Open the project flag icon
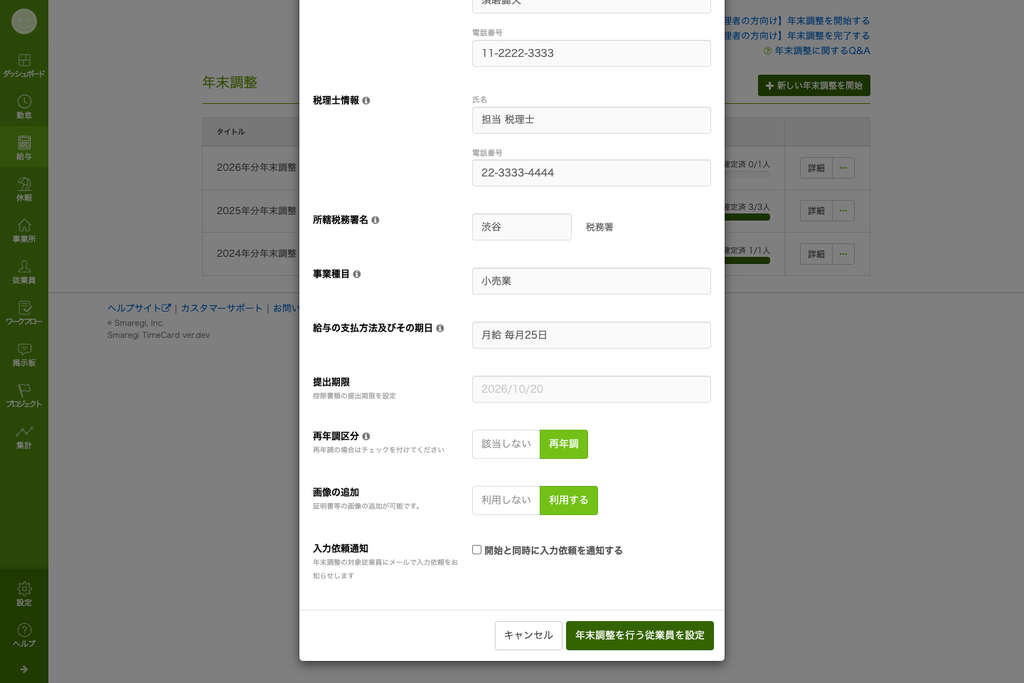 point(24,395)
